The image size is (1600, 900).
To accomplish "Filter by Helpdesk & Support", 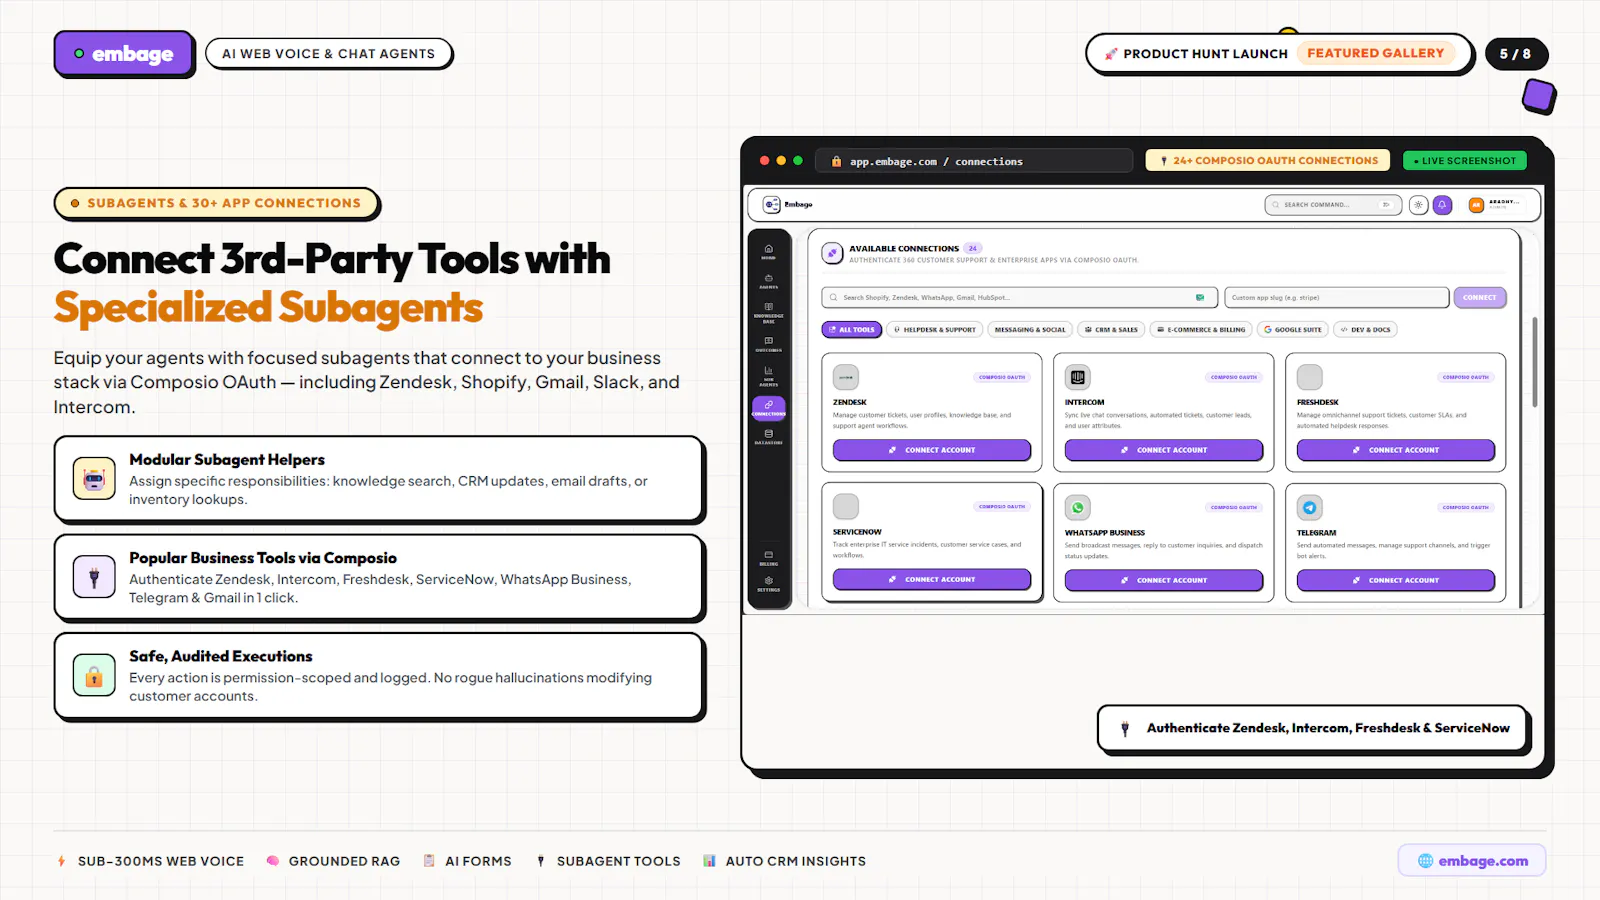I will click(x=934, y=329).
